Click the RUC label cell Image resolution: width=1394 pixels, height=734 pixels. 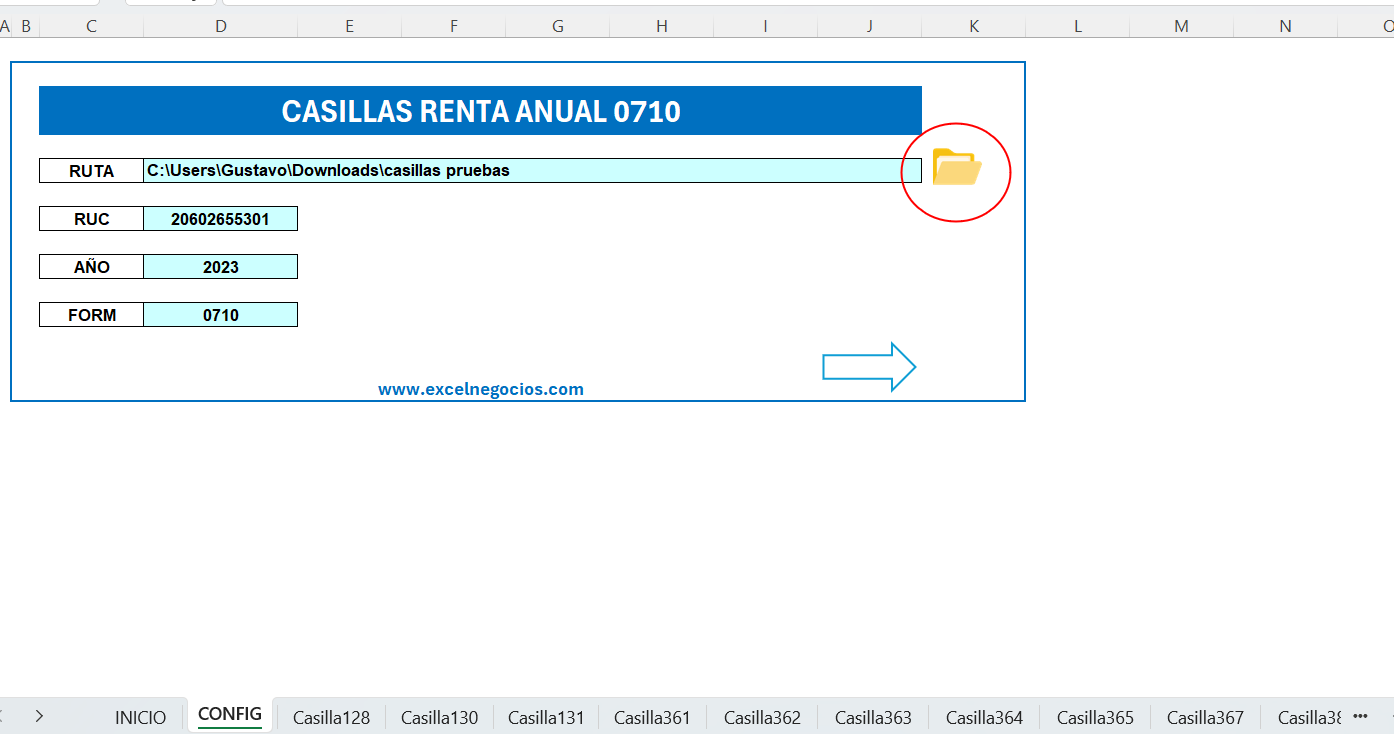pyautogui.click(x=91, y=219)
